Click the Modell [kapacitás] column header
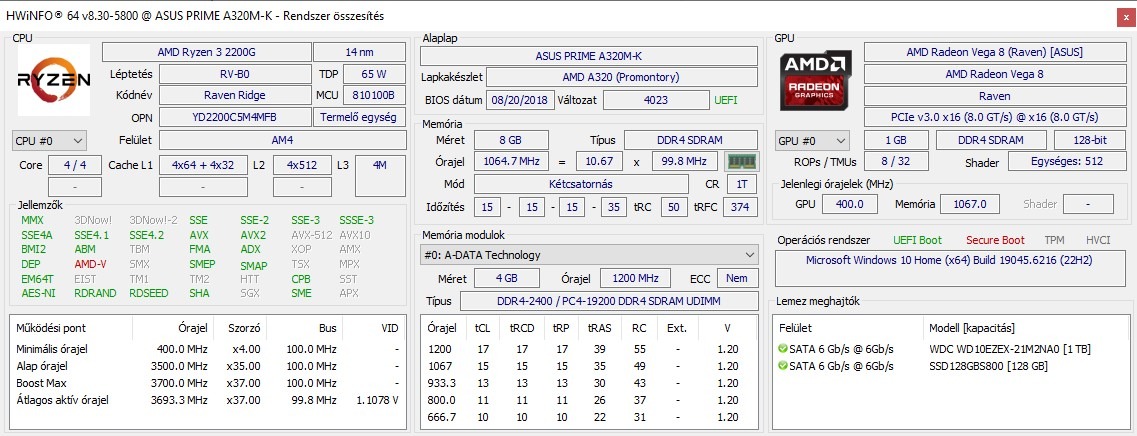1137x436 pixels. [972, 328]
